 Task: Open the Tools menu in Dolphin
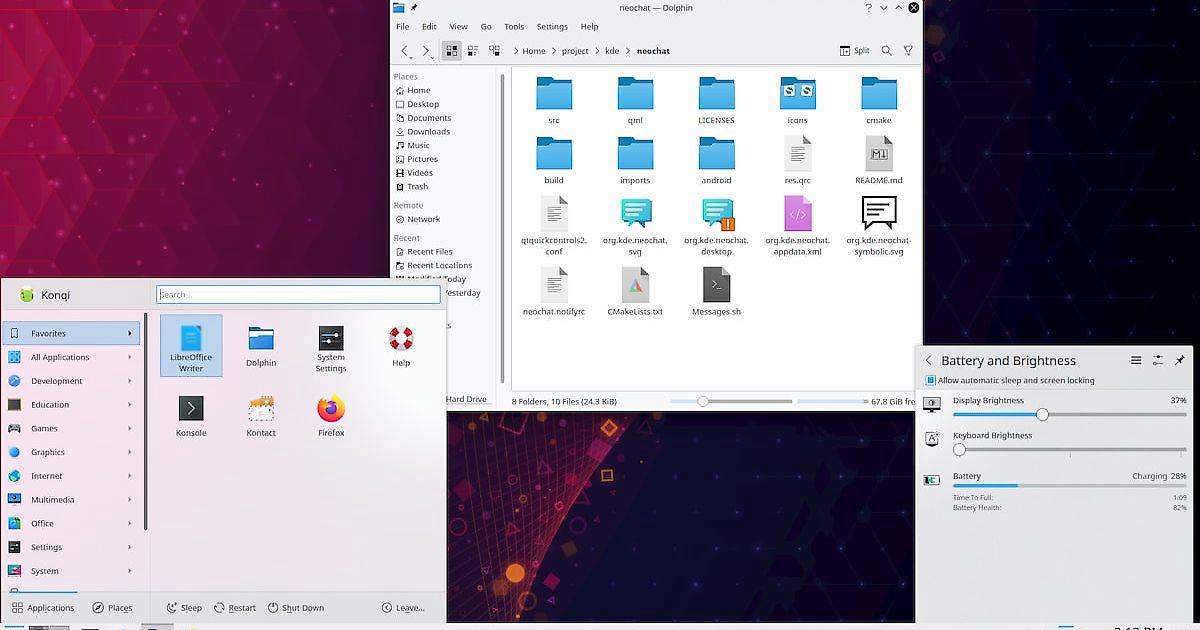(514, 27)
